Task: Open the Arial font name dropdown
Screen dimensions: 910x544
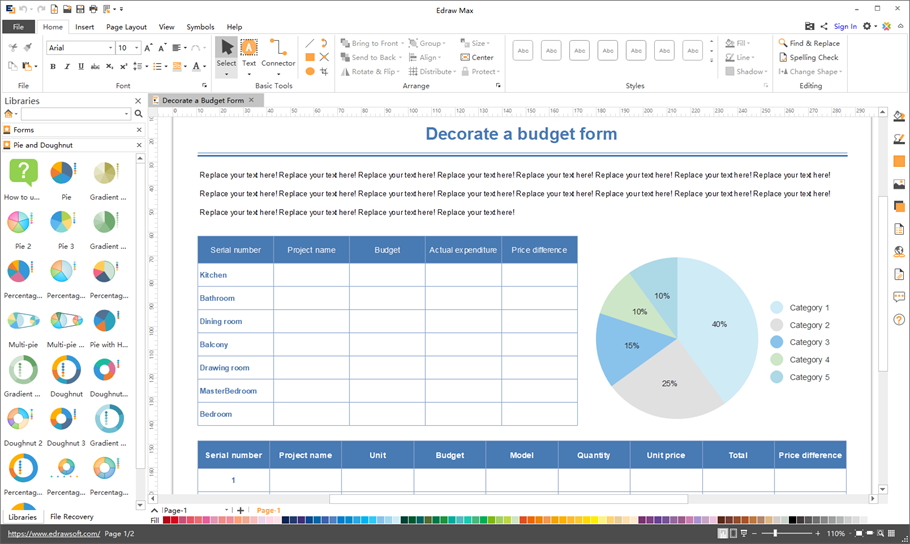Action: pyautogui.click(x=109, y=48)
